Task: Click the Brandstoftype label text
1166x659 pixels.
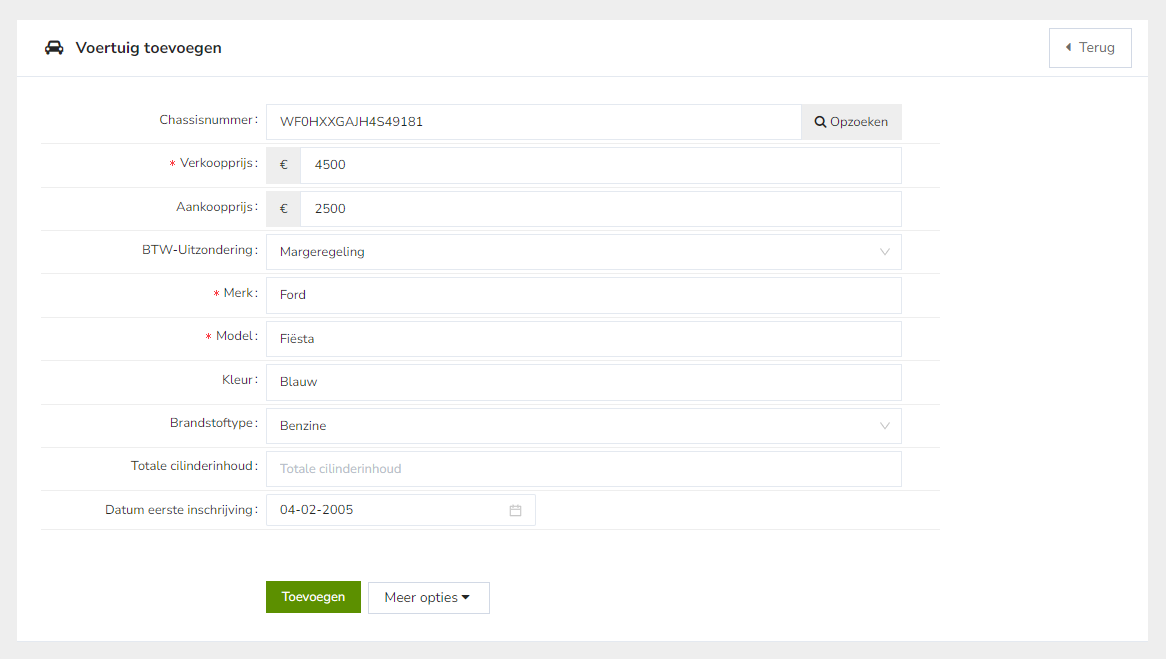Action: (212, 423)
